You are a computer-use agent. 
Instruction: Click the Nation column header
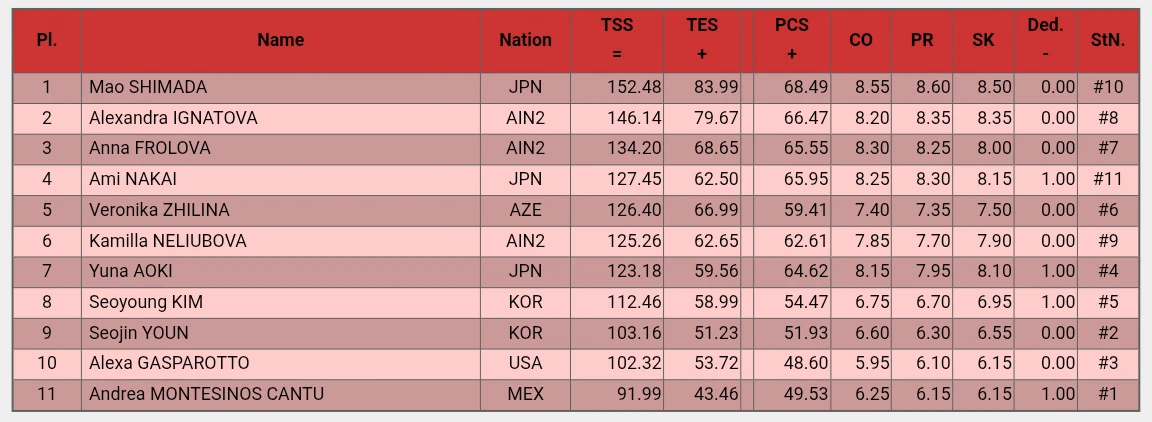pos(525,40)
